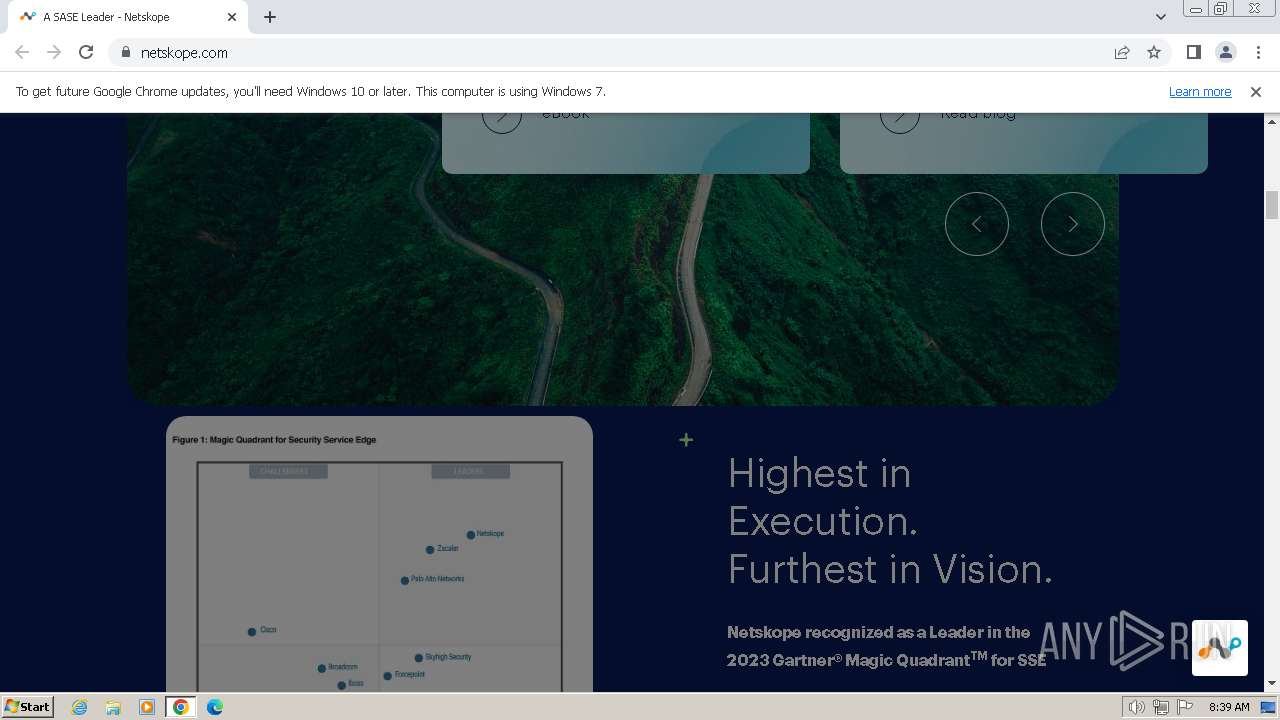Show next carousel slide
The image size is (1280, 720).
1073,224
